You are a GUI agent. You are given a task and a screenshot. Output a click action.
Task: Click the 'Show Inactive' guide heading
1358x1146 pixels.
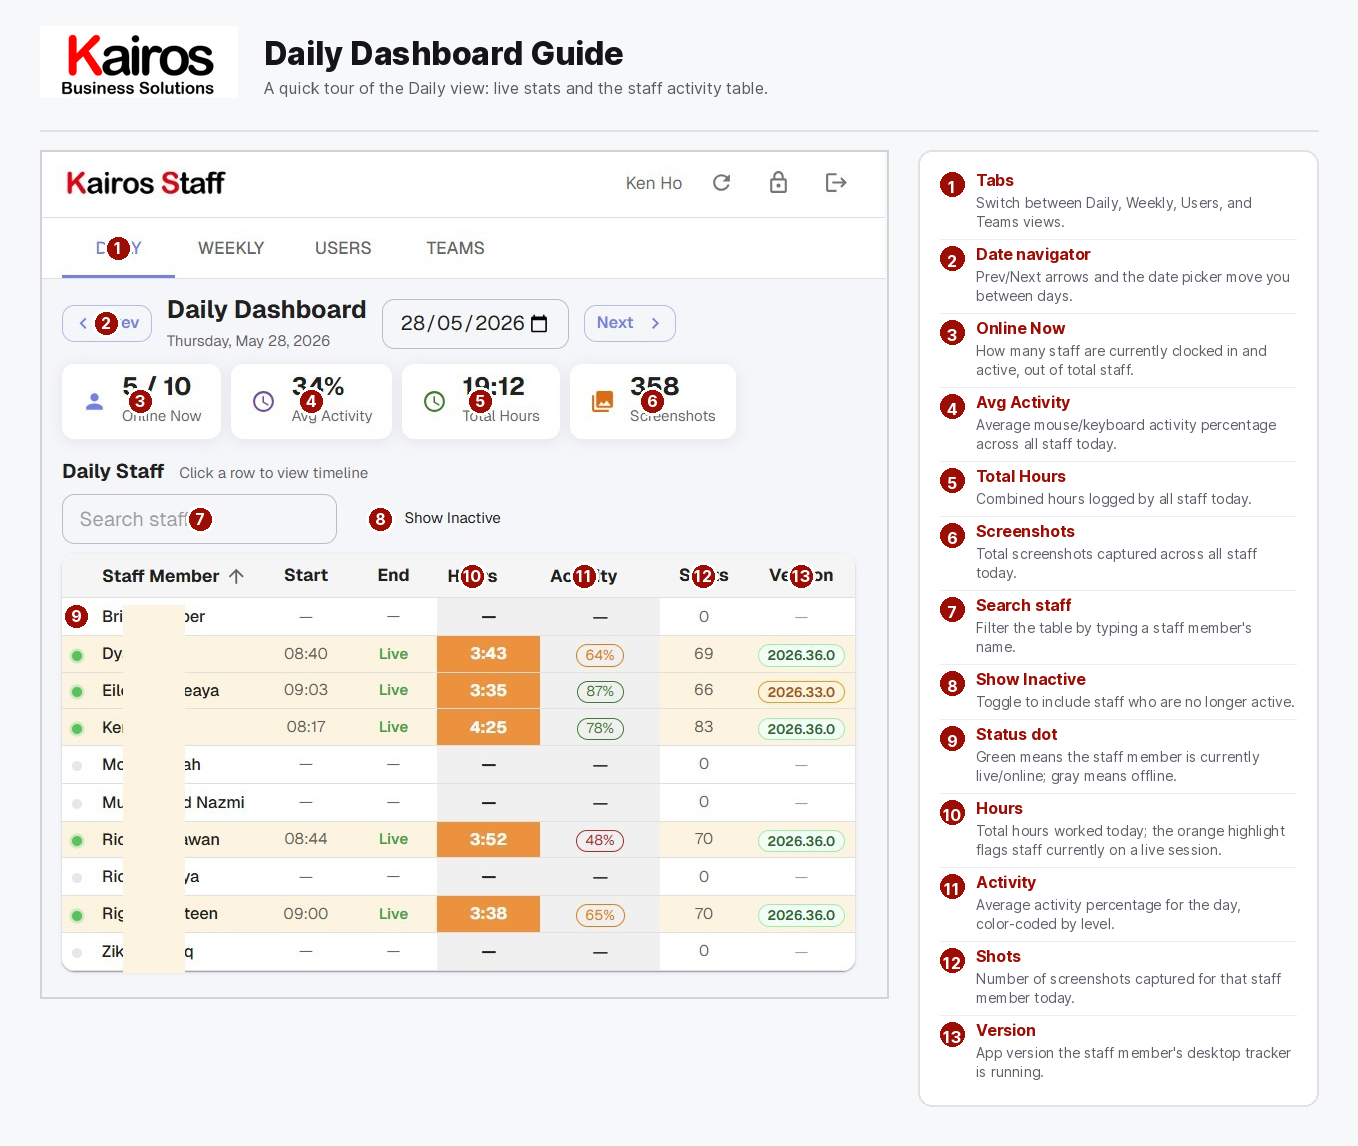pos(1031,679)
